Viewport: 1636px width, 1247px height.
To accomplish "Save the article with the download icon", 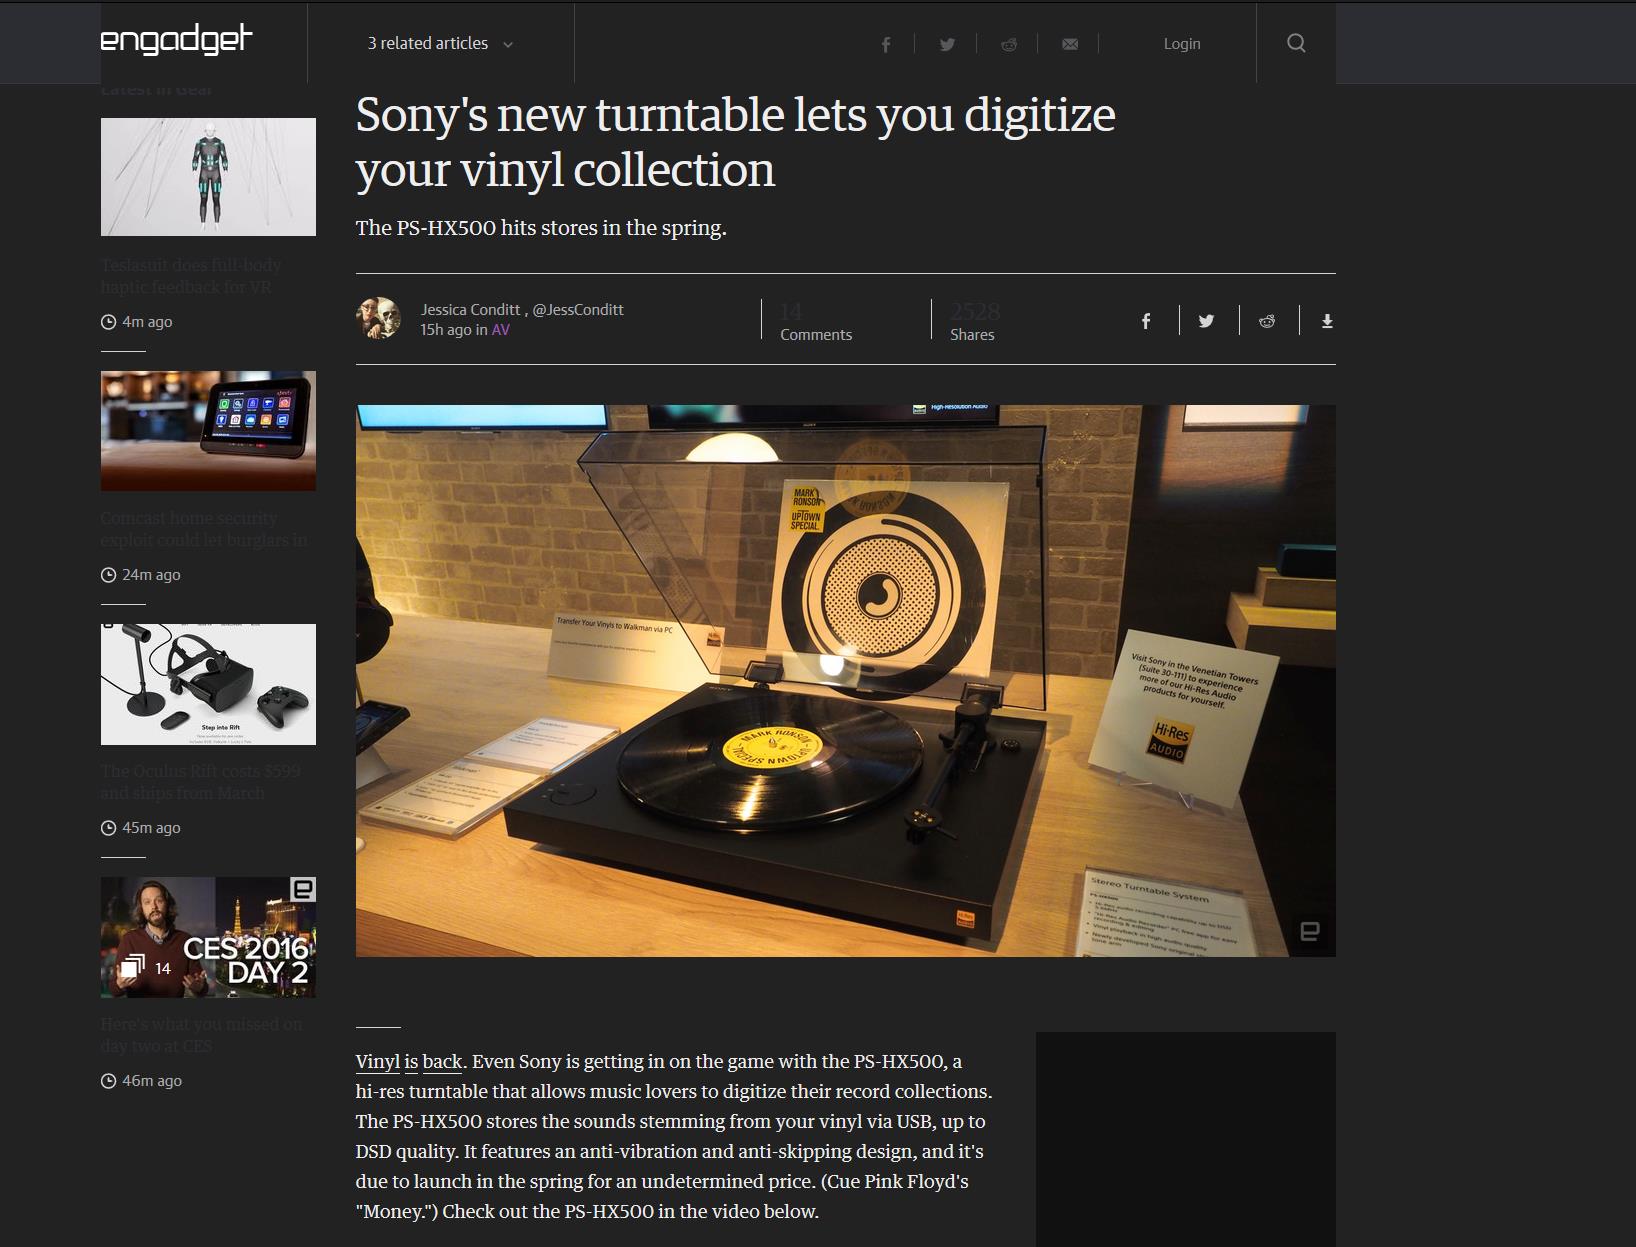I will pos(1327,321).
